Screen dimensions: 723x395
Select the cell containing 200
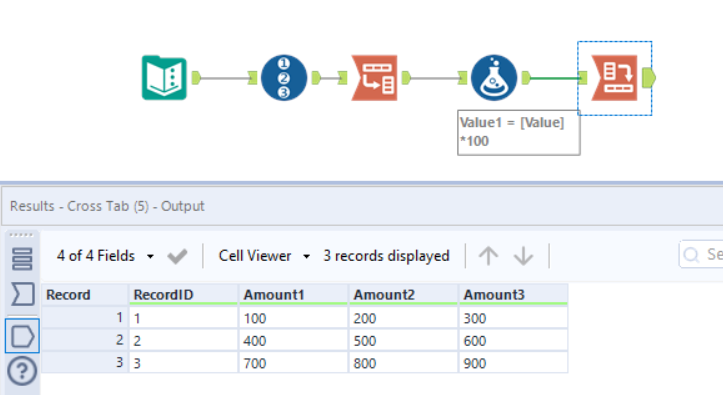[403, 318]
